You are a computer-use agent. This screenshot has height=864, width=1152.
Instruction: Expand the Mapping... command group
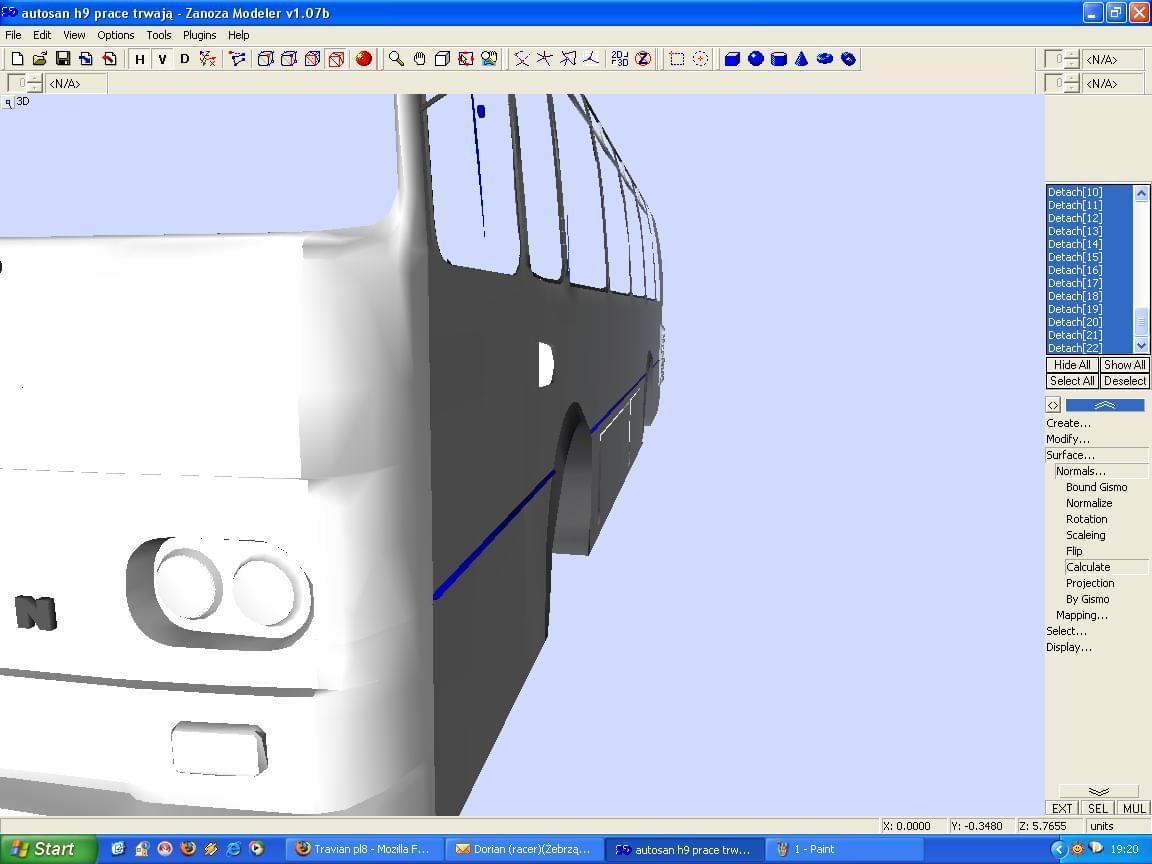click(1082, 615)
